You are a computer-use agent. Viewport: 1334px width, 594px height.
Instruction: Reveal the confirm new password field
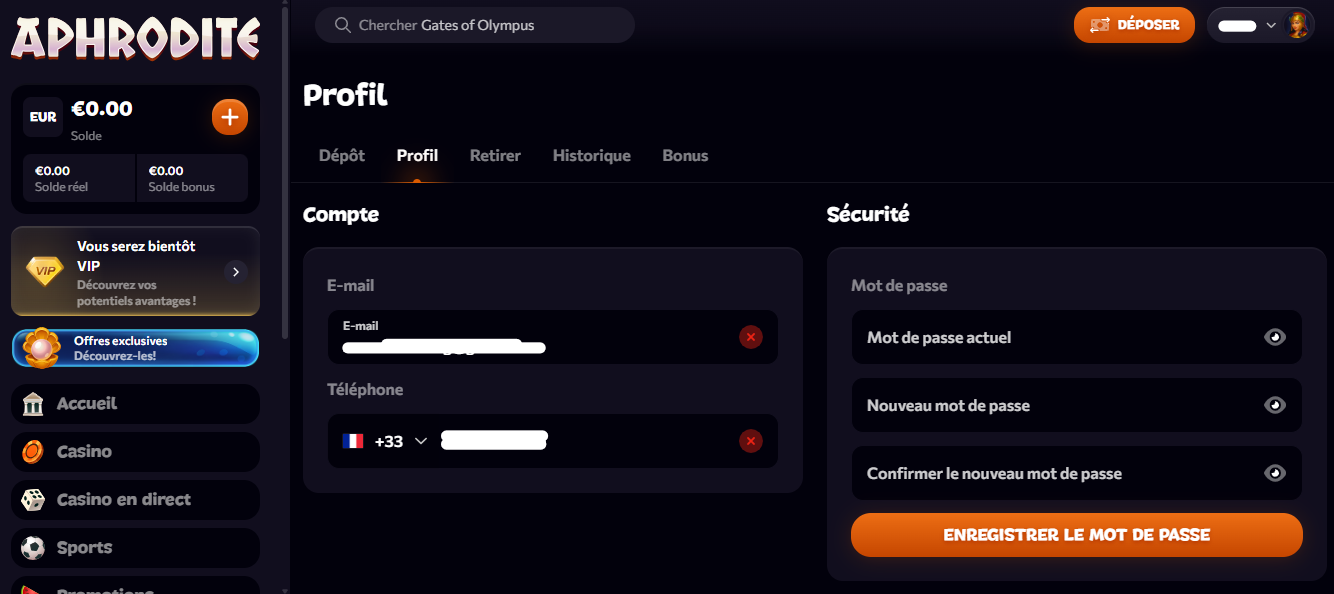pos(1274,473)
